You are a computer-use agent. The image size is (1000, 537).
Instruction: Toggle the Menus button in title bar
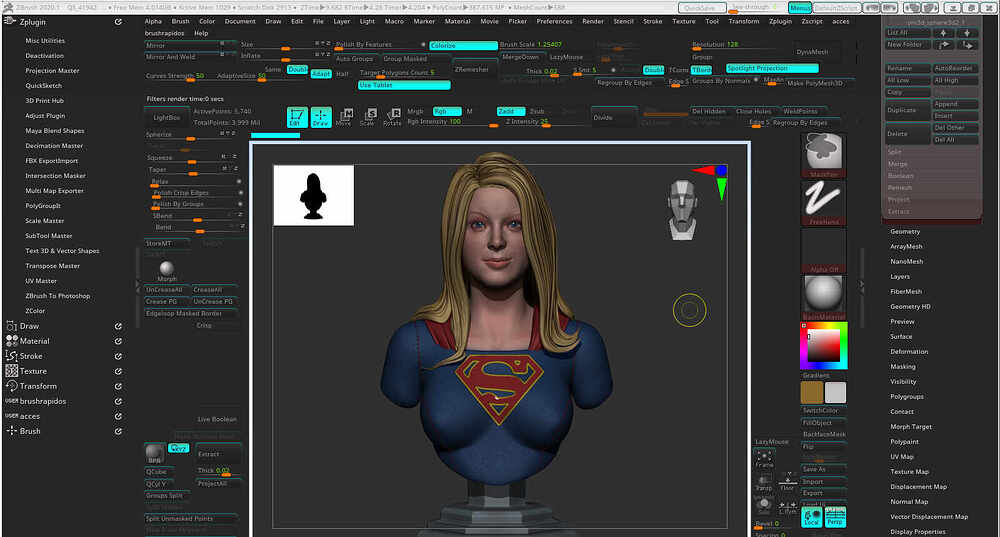tap(799, 8)
